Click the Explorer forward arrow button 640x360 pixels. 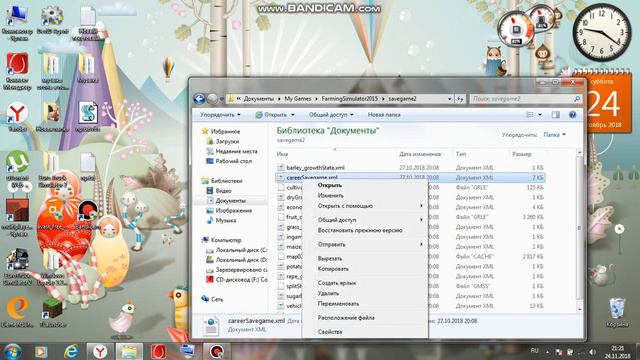[212, 99]
